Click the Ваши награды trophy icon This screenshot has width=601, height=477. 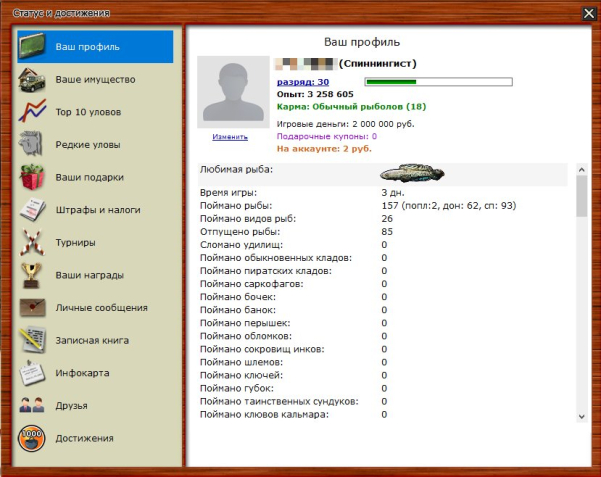pos(34,275)
